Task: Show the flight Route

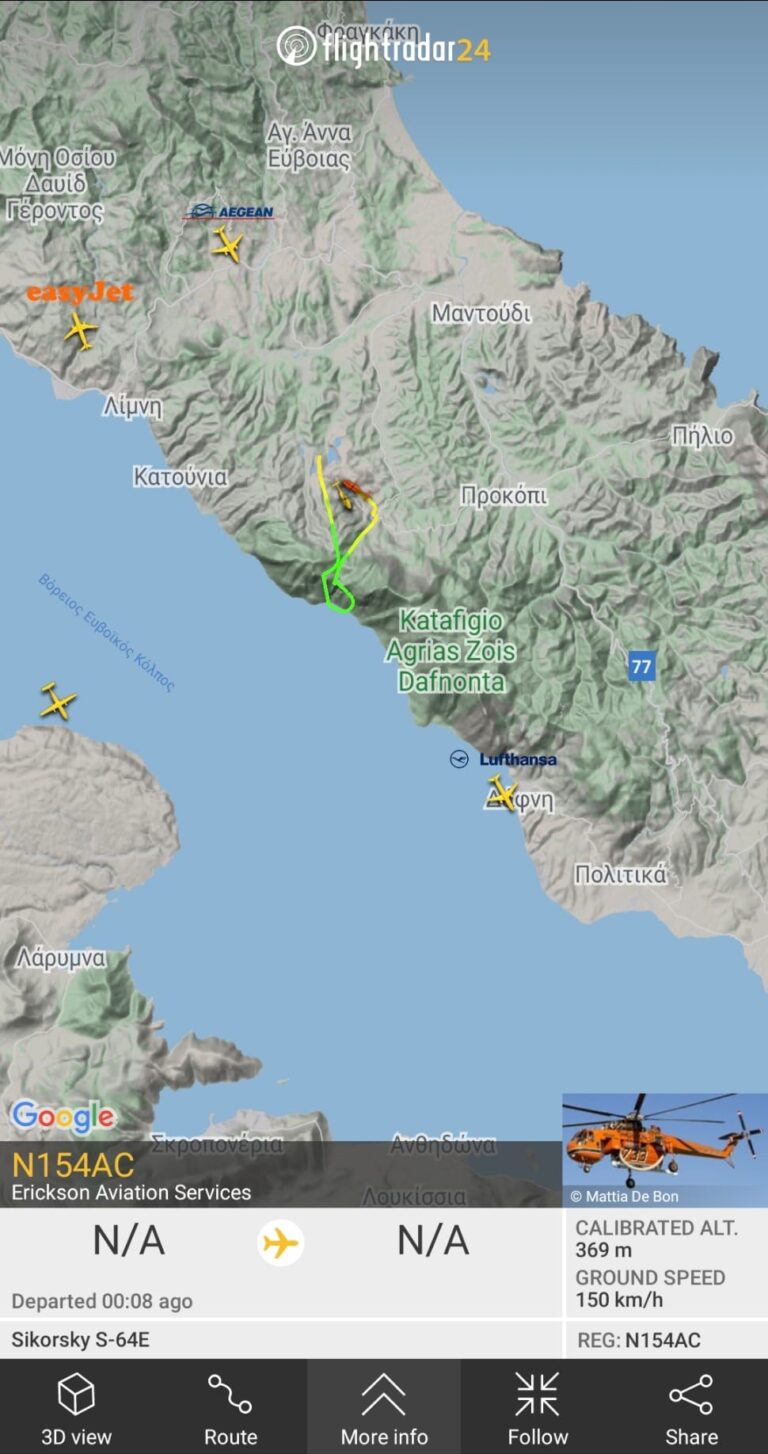Action: [230, 1409]
